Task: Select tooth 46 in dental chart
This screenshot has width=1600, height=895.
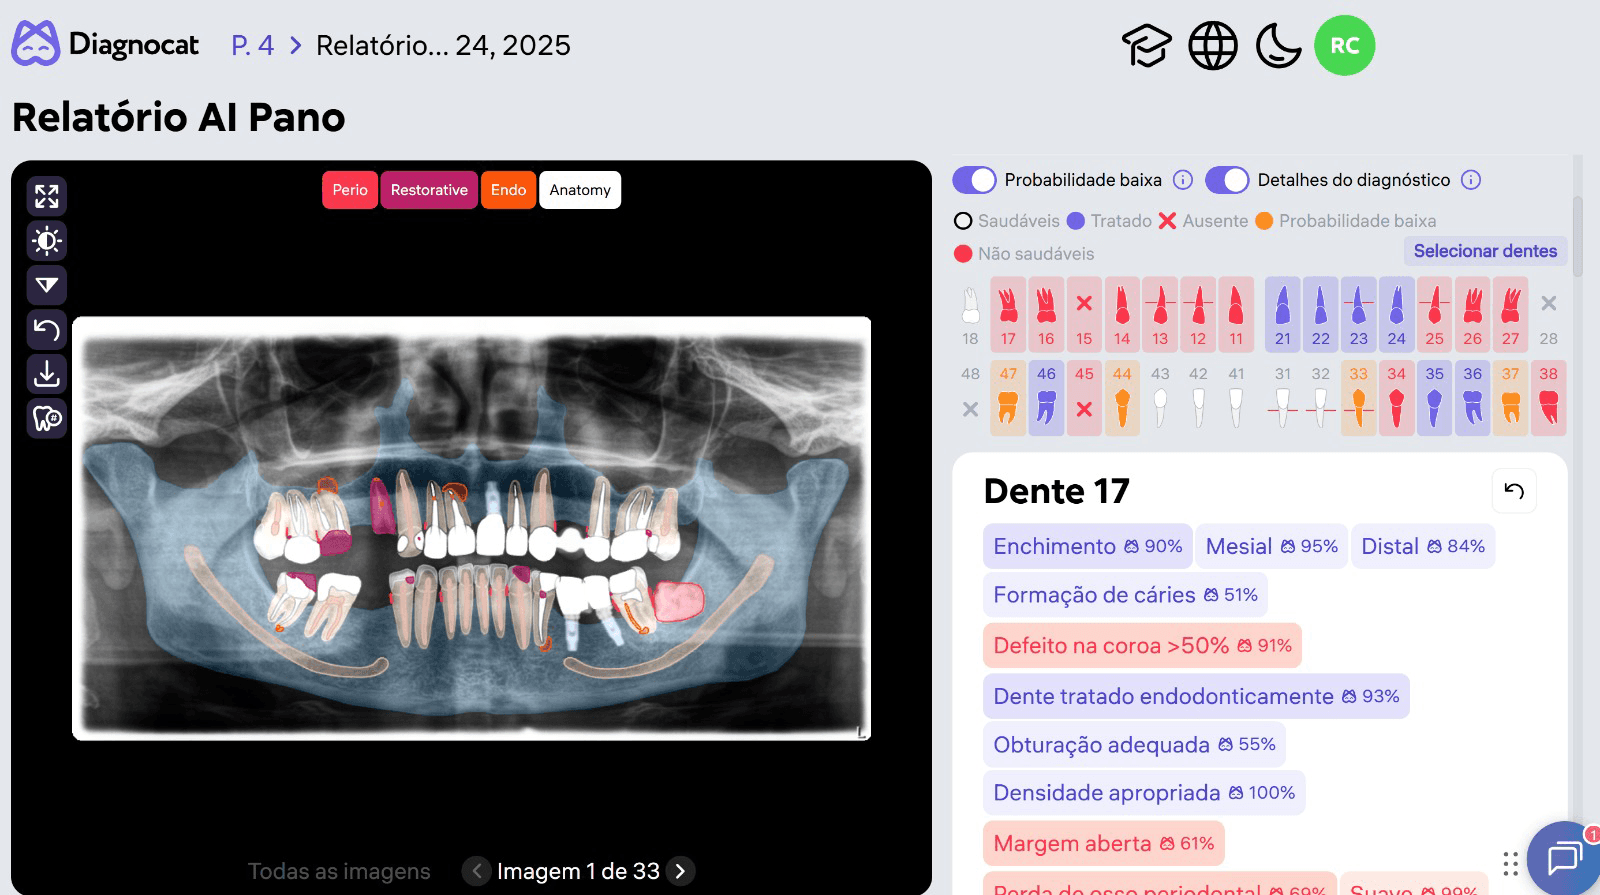Action: point(1046,398)
